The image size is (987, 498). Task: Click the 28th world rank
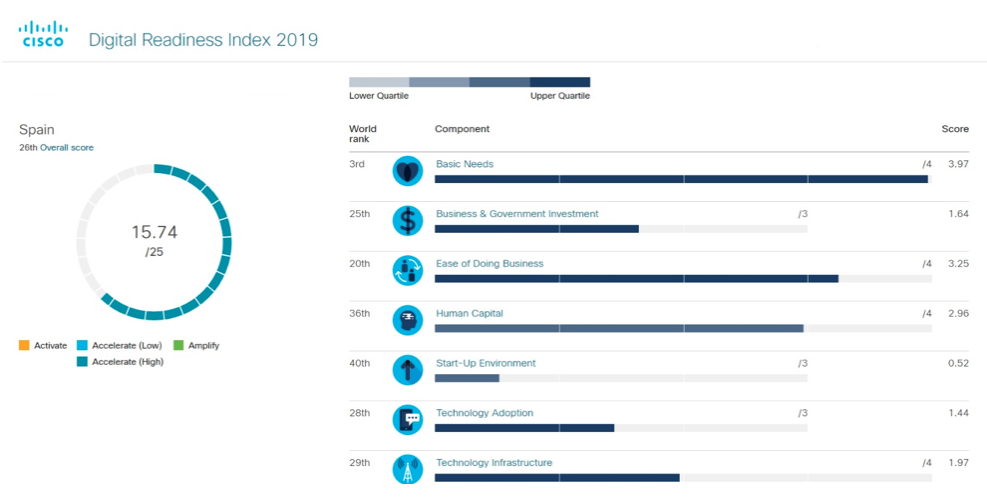[x=359, y=412]
